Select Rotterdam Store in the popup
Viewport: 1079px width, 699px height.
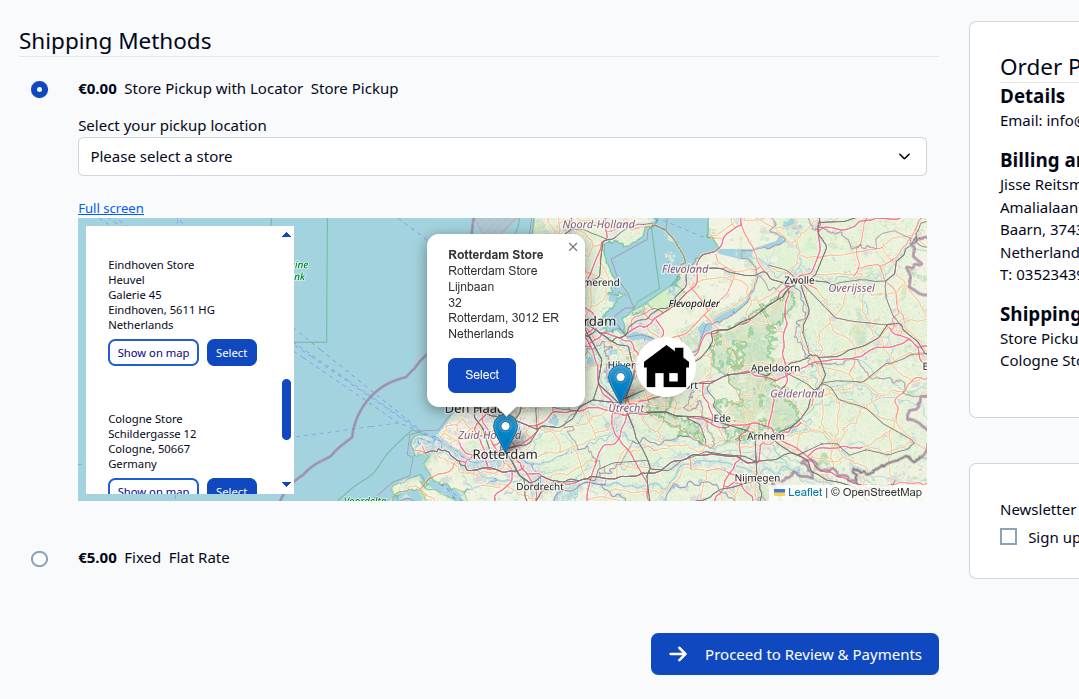coord(482,375)
